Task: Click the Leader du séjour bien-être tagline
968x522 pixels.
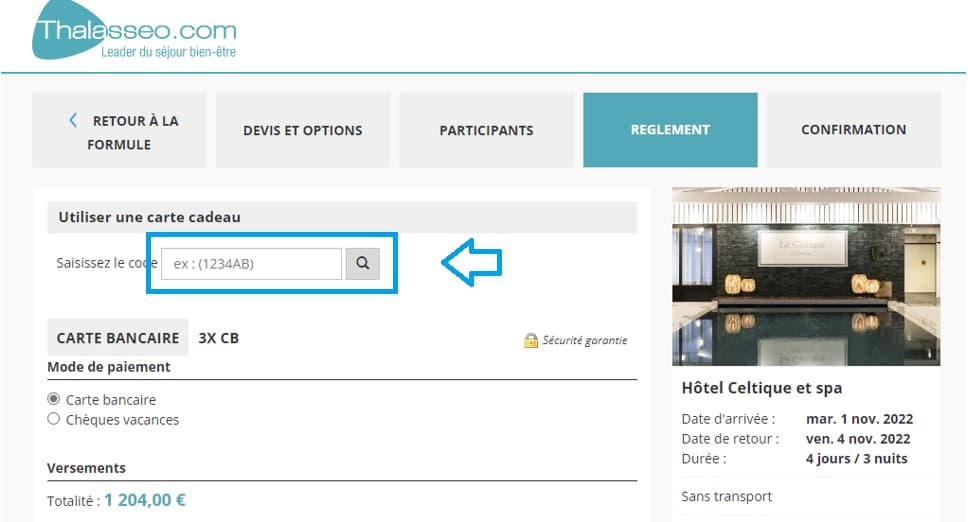Action: click(x=168, y=51)
